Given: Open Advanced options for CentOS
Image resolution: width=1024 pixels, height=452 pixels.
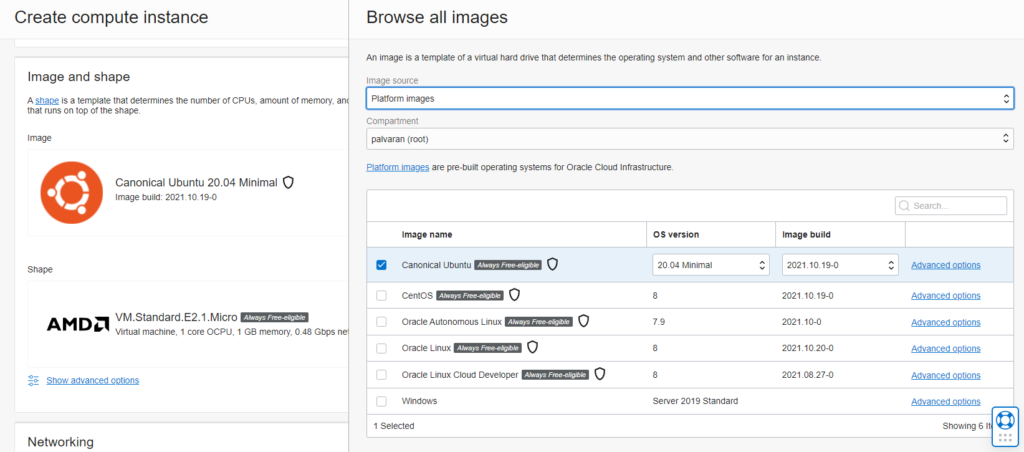Looking at the screenshot, I should pyautogui.click(x=946, y=296).
